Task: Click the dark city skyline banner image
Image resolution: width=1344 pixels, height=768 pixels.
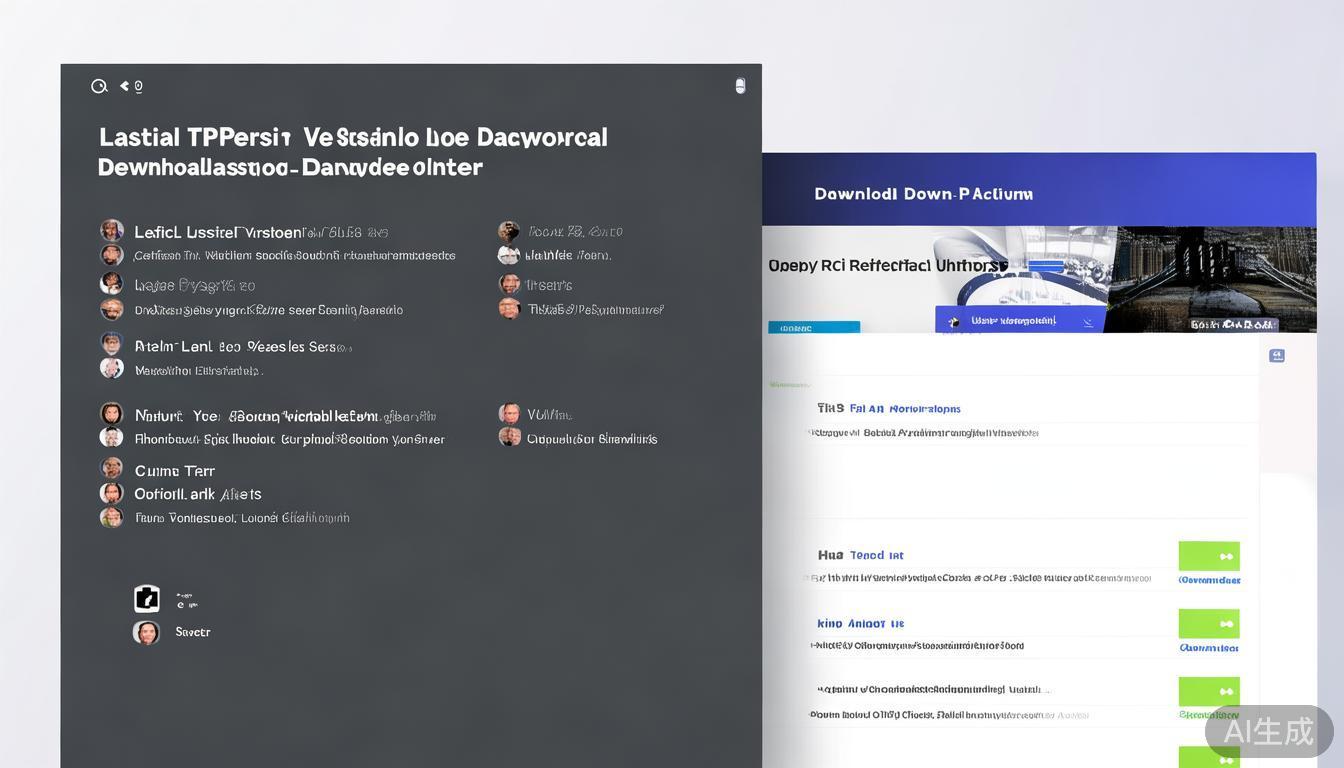Action: 1215,278
